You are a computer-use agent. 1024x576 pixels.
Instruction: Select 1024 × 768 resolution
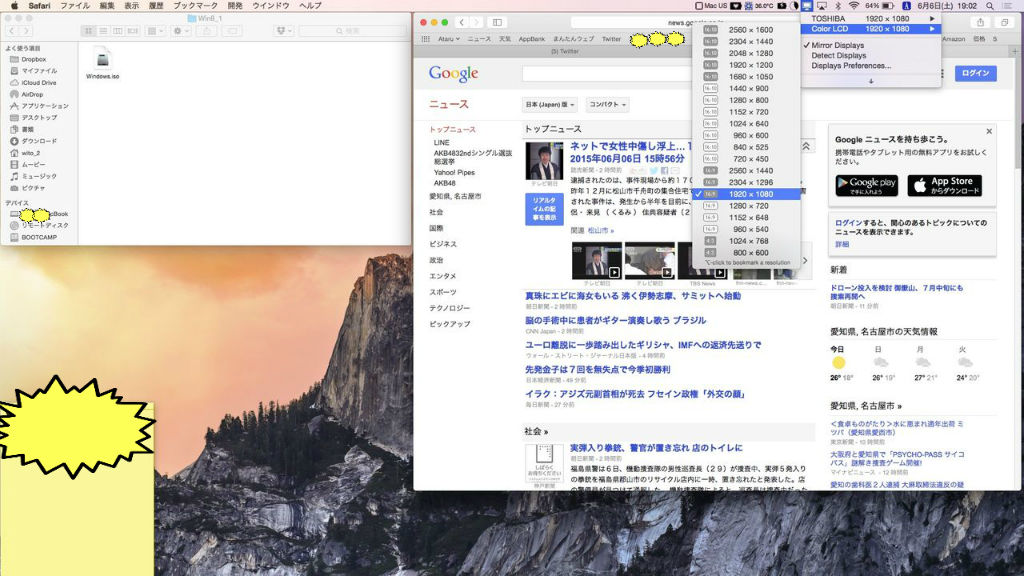[746, 241]
